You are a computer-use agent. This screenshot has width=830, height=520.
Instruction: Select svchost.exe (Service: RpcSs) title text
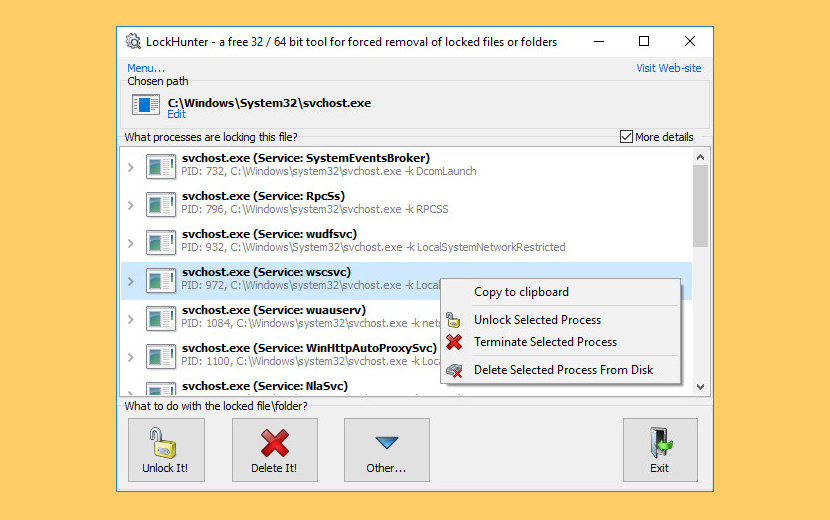pyautogui.click(x=263, y=196)
